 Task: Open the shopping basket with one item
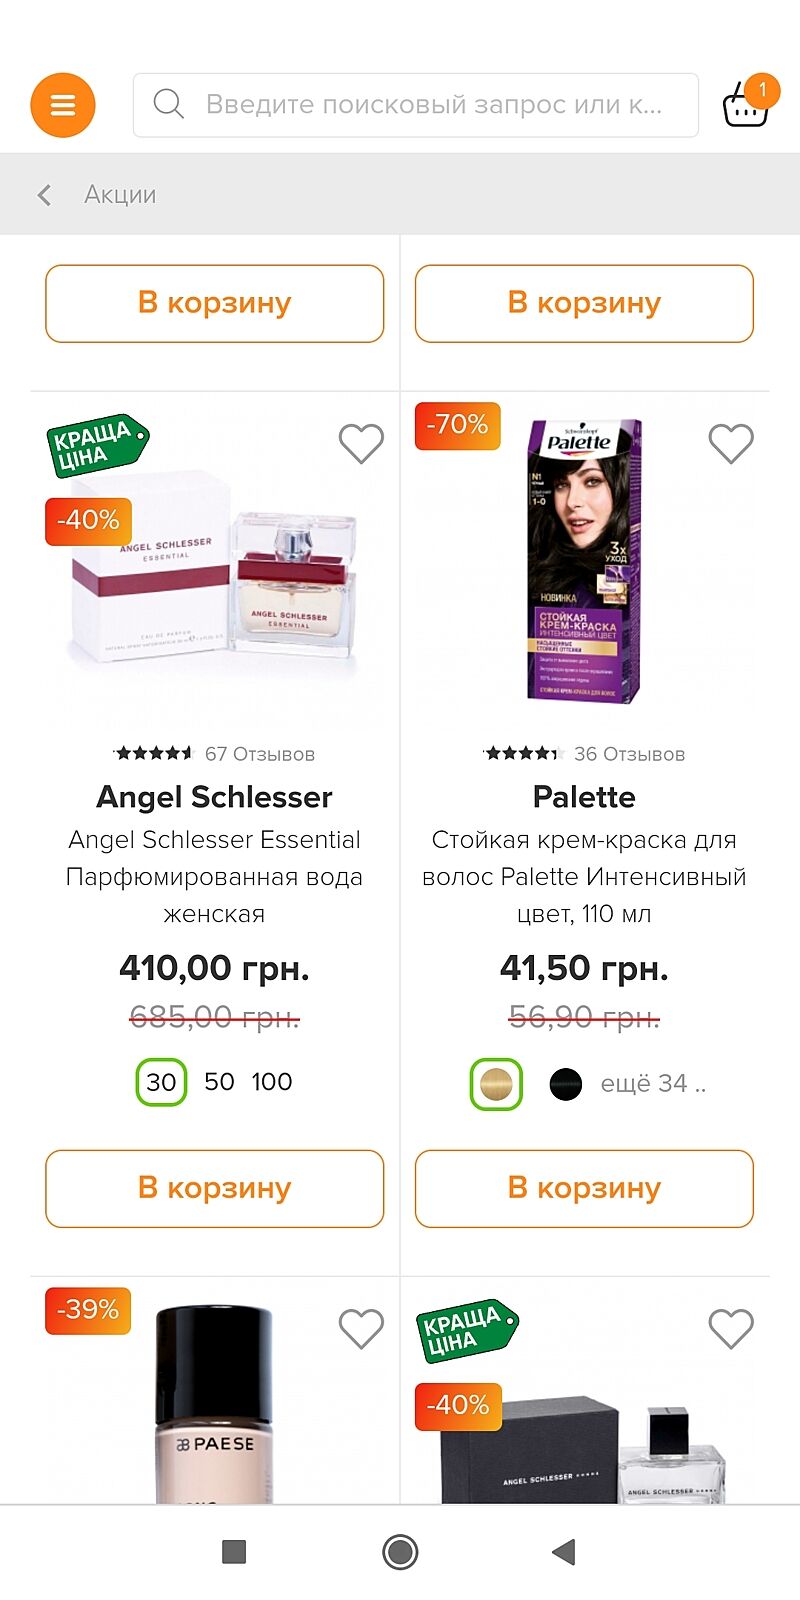[746, 103]
